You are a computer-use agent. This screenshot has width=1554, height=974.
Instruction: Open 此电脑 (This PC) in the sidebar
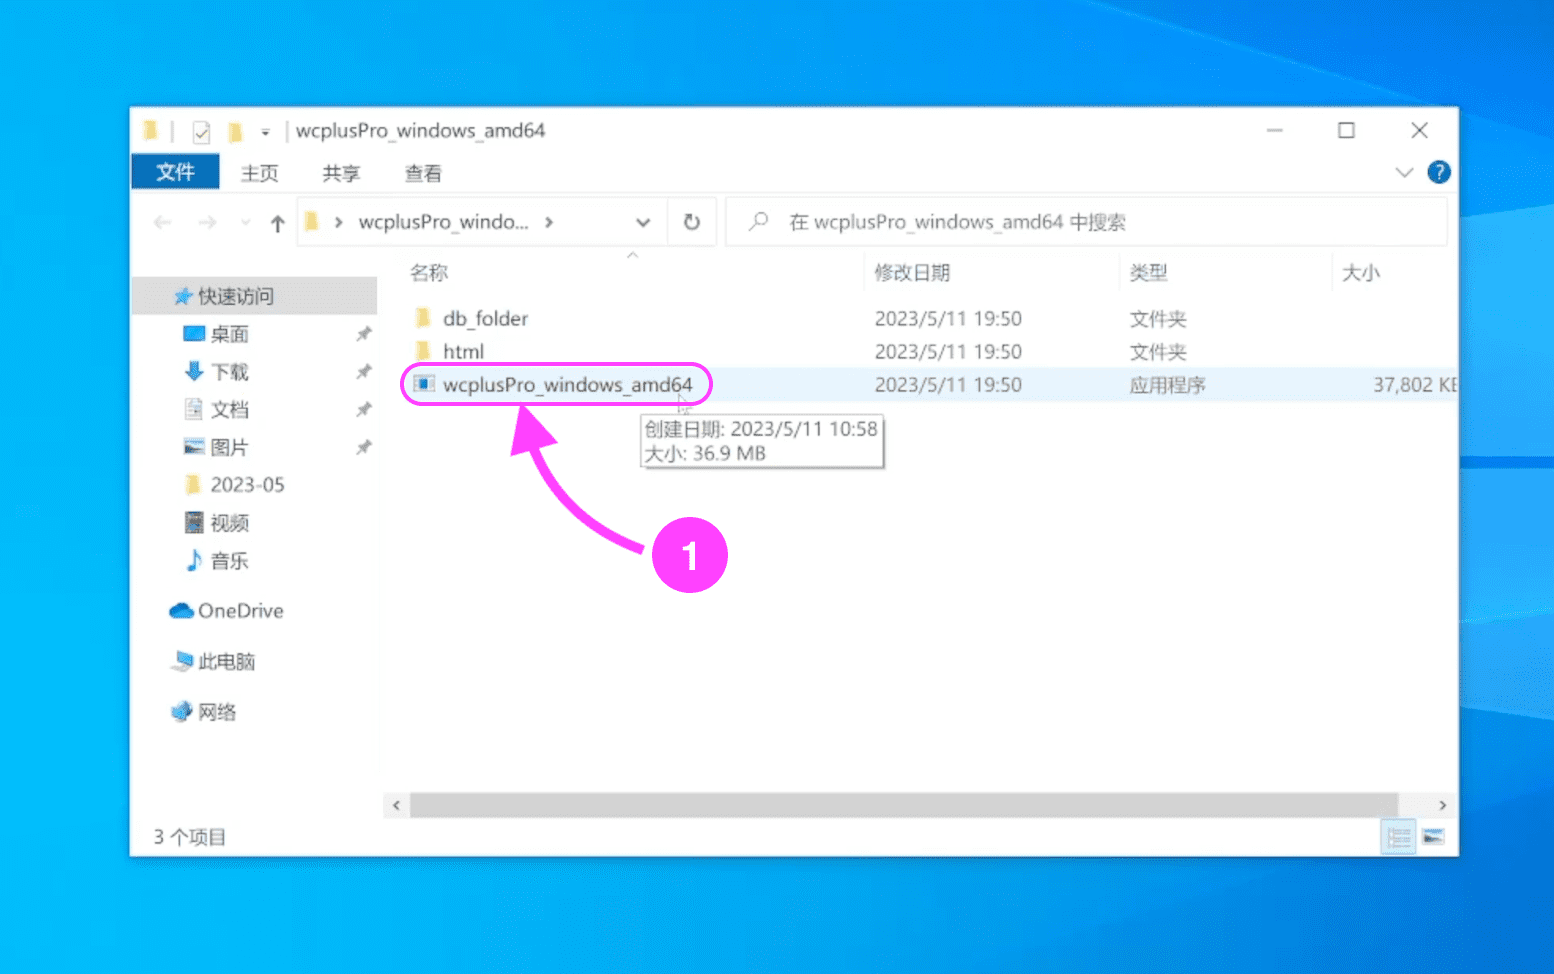[x=226, y=661]
